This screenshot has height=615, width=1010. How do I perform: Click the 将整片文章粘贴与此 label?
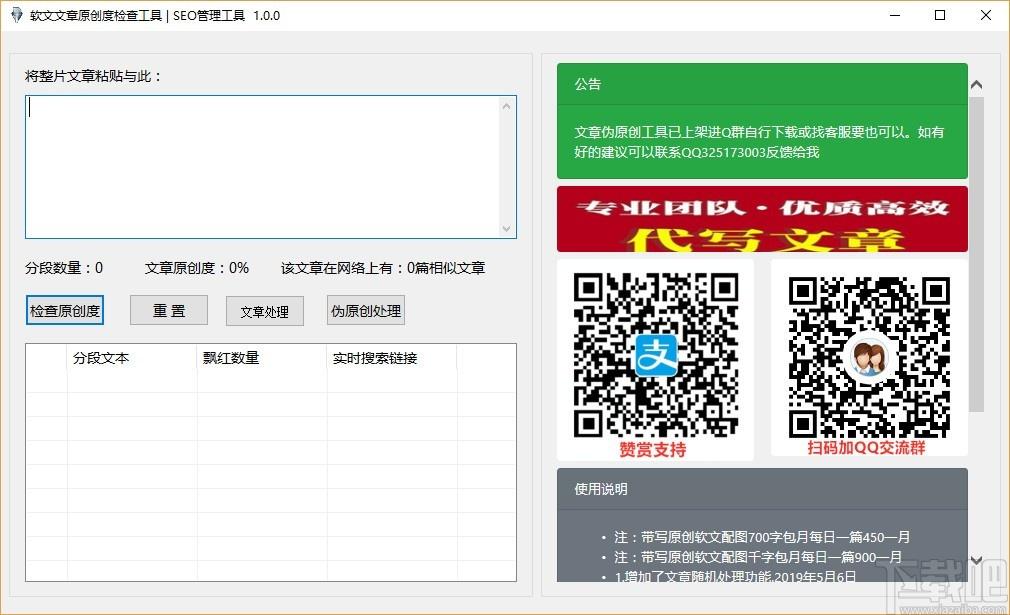coord(93,76)
